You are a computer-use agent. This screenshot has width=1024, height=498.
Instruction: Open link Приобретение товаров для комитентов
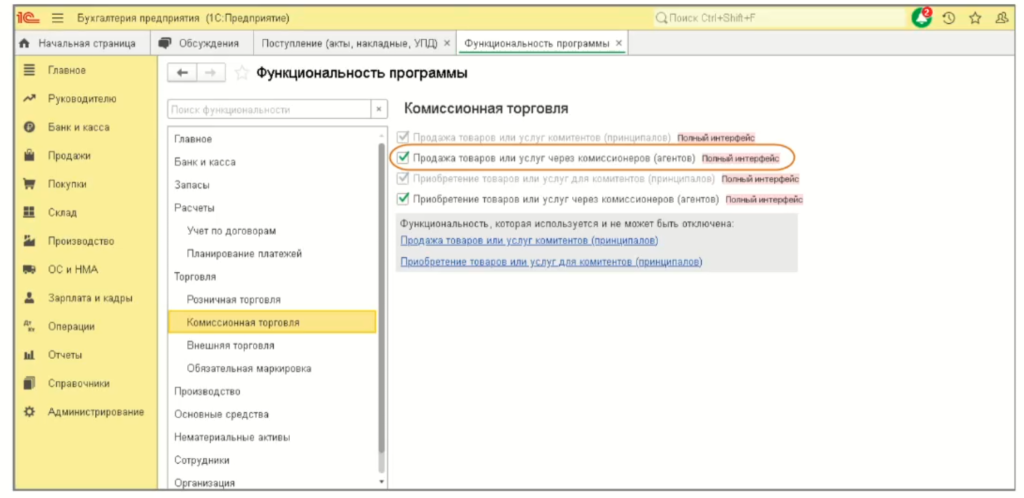click(x=551, y=262)
